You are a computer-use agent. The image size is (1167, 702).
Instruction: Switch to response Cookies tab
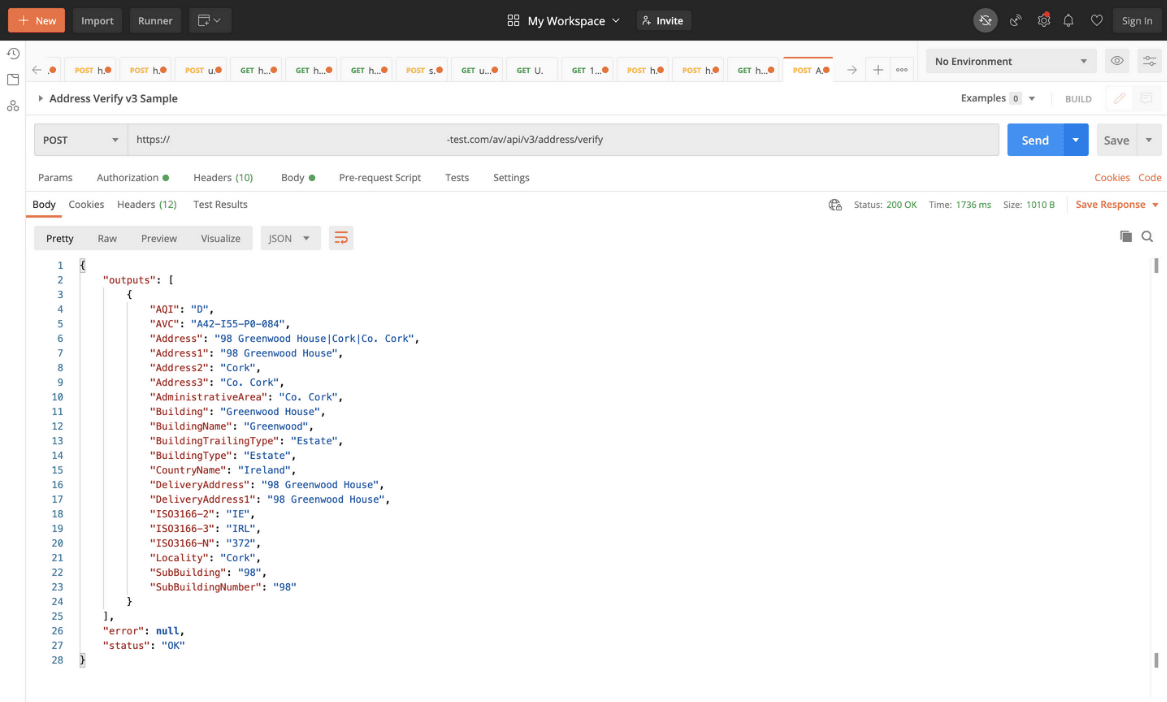pyautogui.click(x=86, y=205)
